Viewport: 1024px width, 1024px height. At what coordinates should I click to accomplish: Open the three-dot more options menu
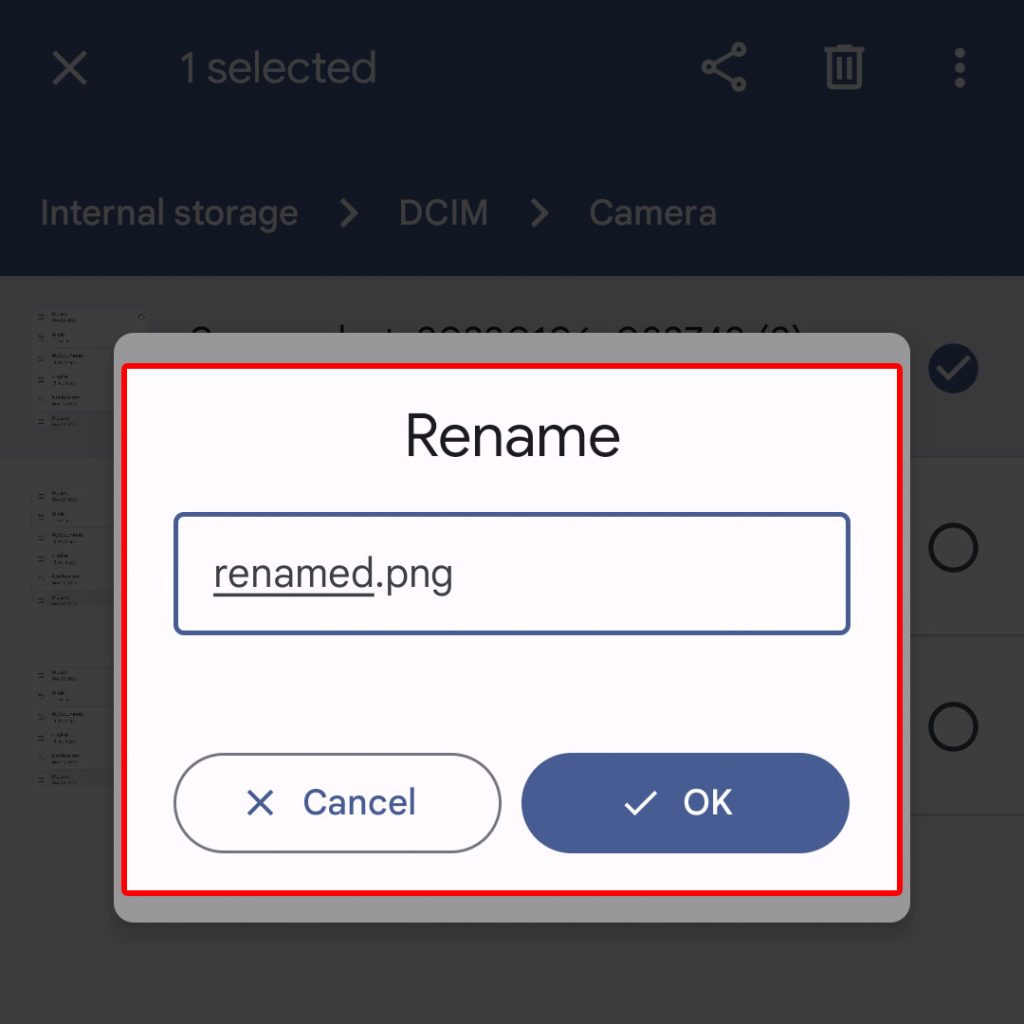(959, 68)
